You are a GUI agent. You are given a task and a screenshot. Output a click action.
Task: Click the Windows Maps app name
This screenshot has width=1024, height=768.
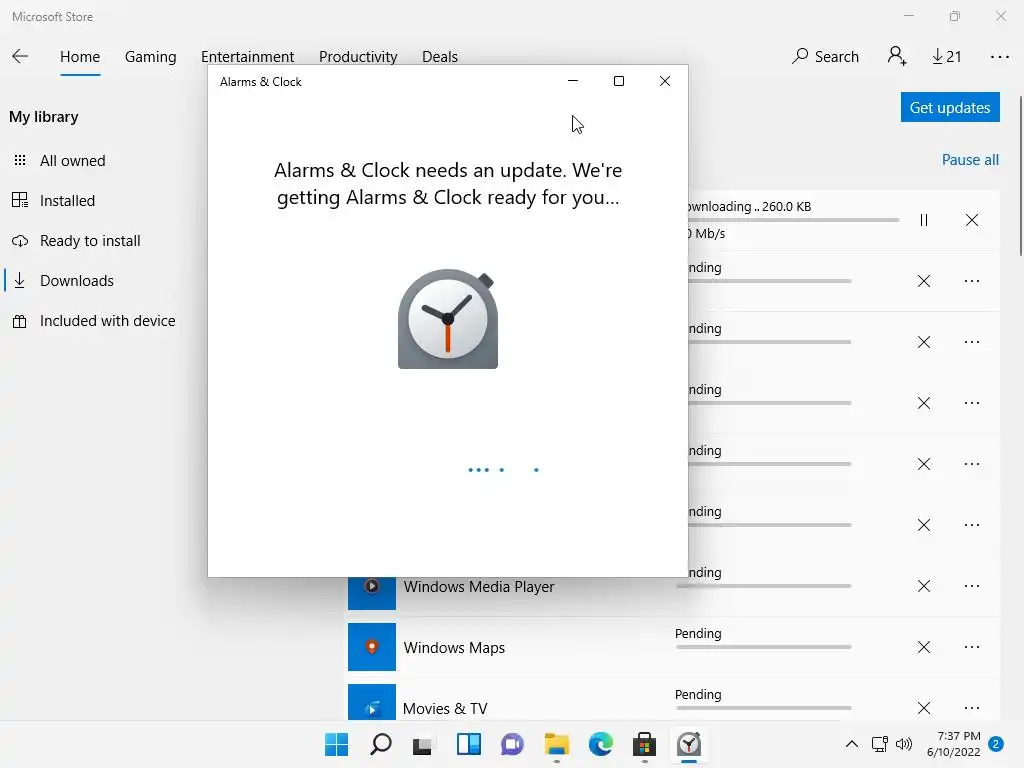coord(454,648)
